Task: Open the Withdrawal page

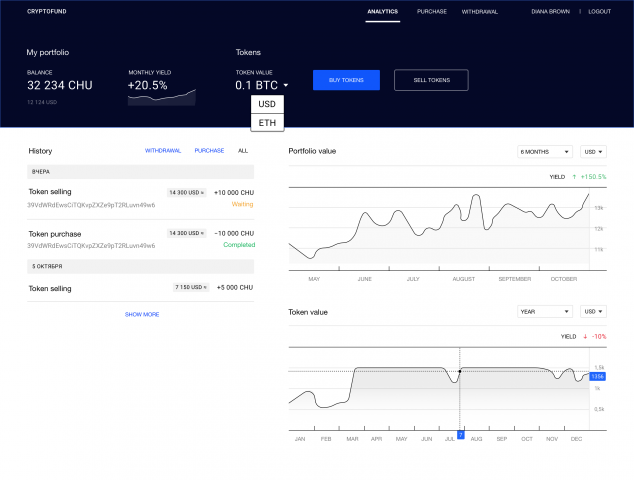Action: 480,12
